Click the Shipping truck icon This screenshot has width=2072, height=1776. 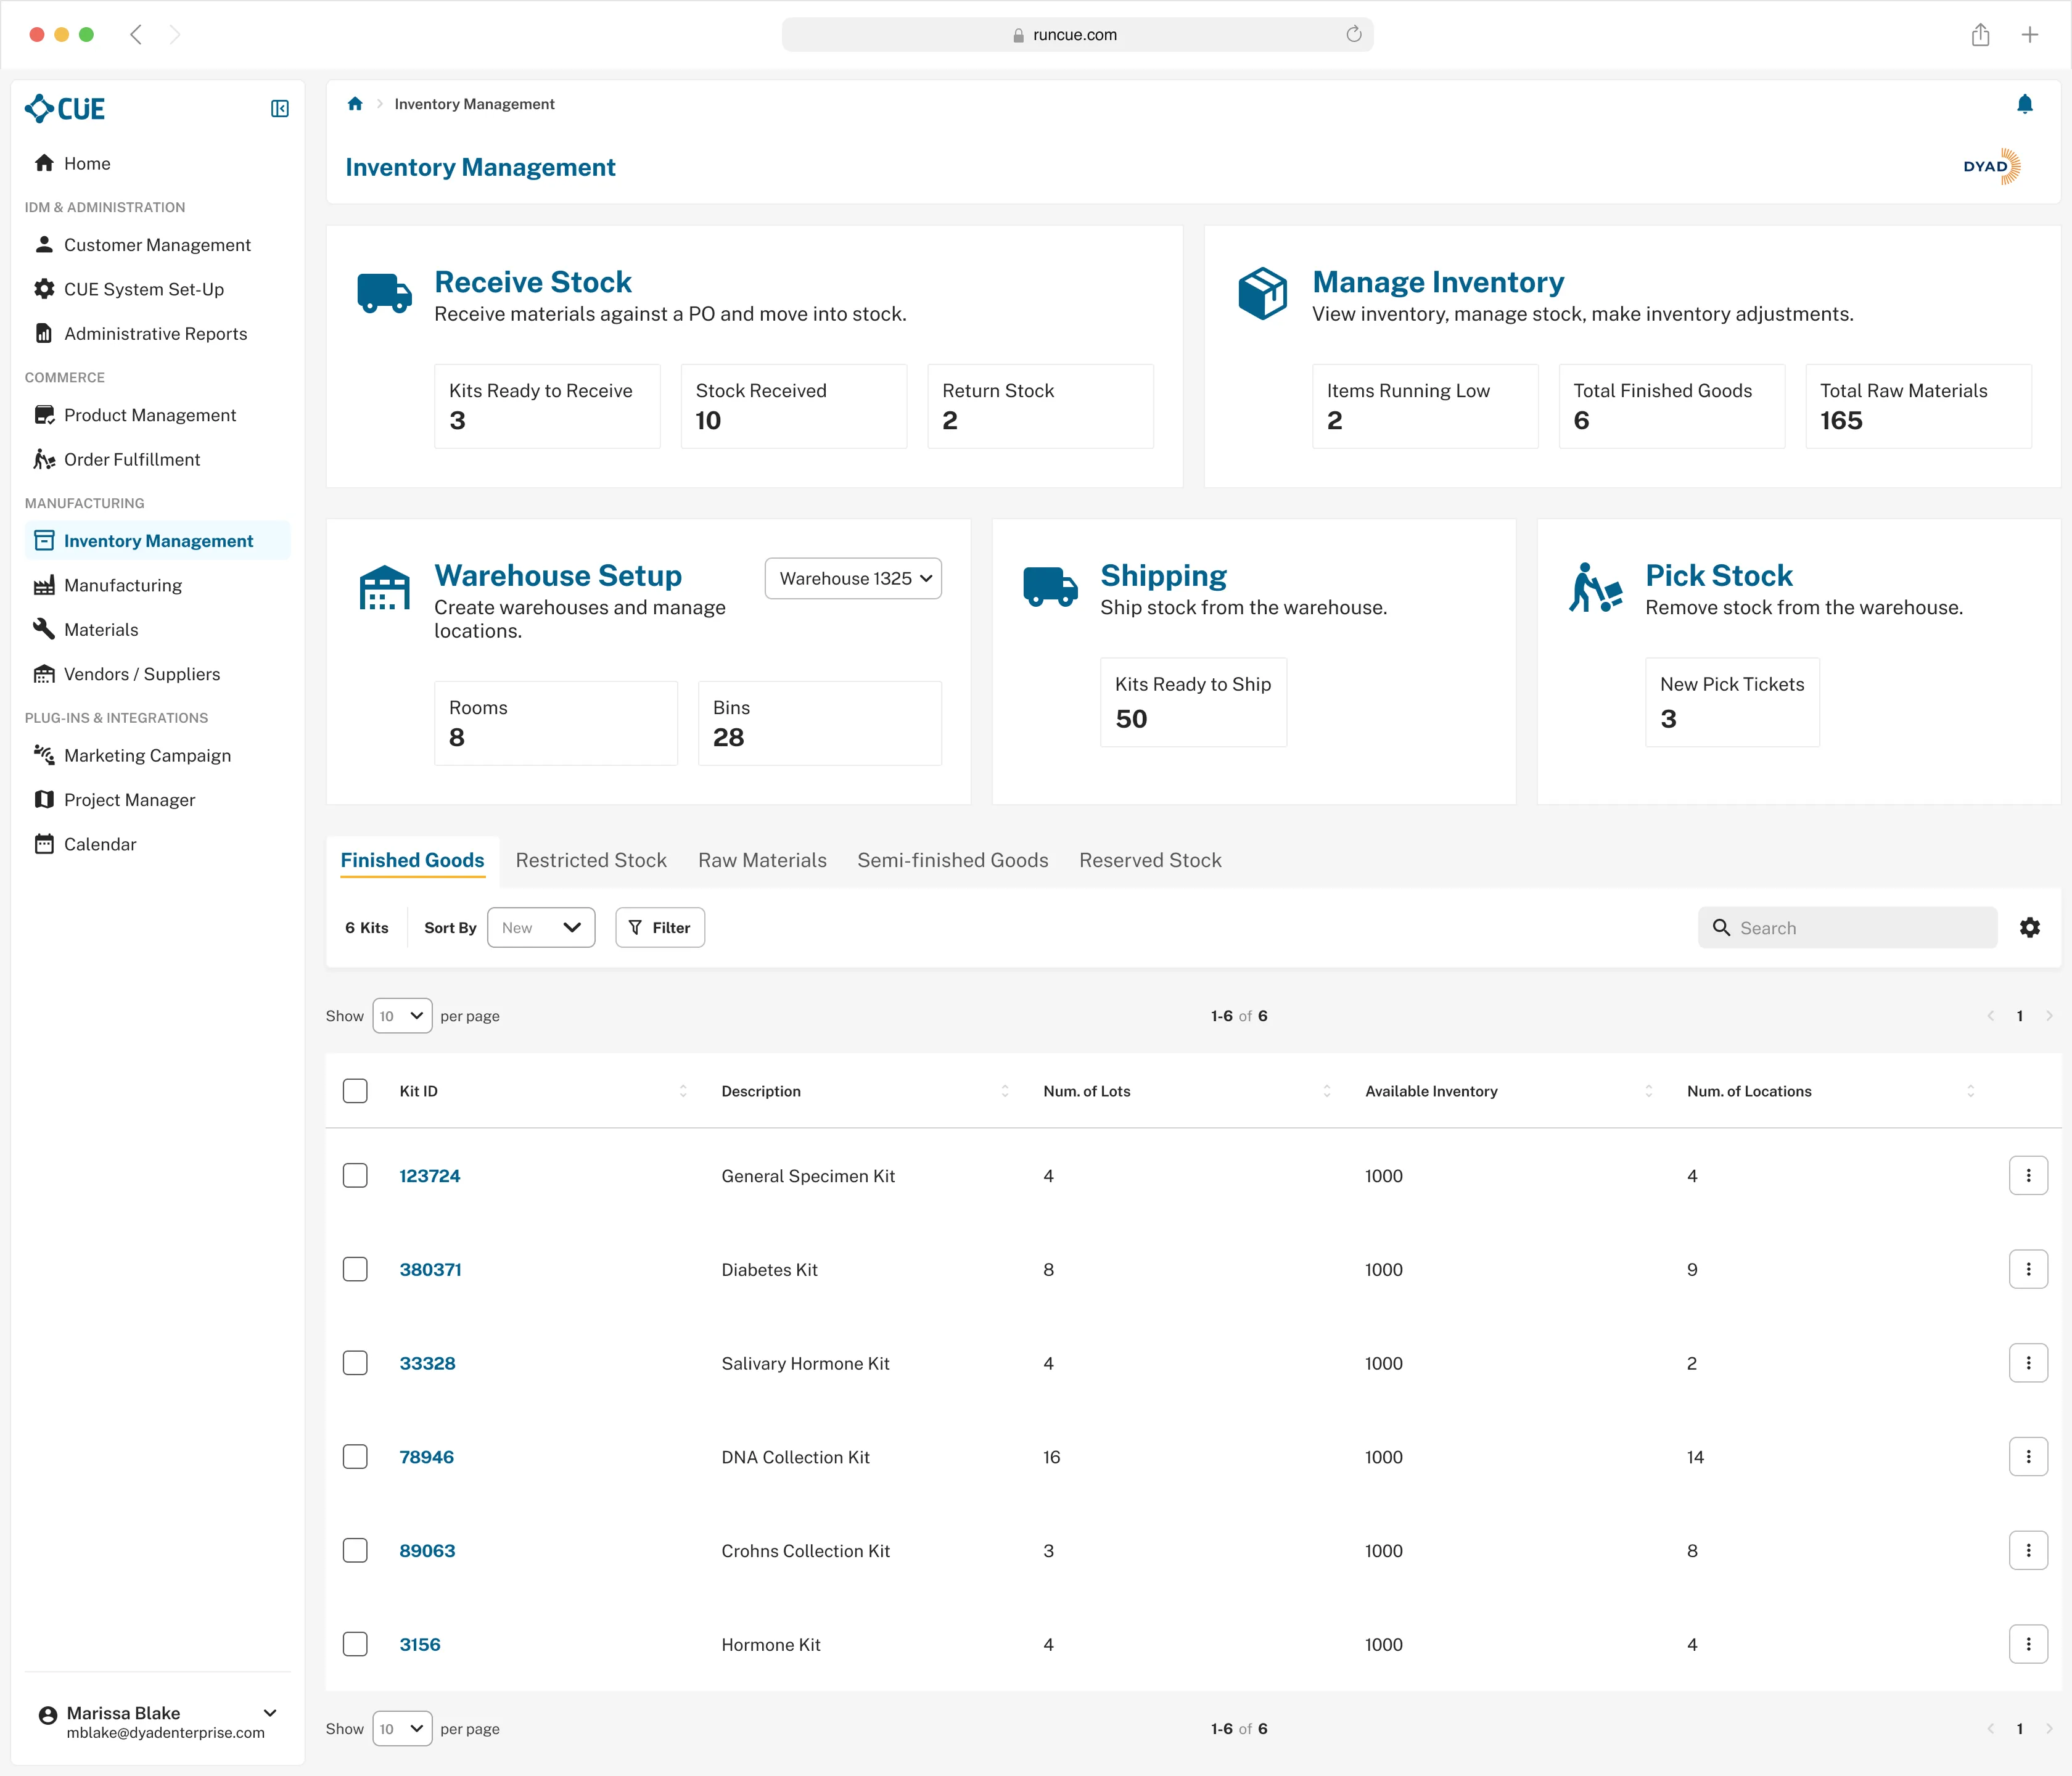1050,587
